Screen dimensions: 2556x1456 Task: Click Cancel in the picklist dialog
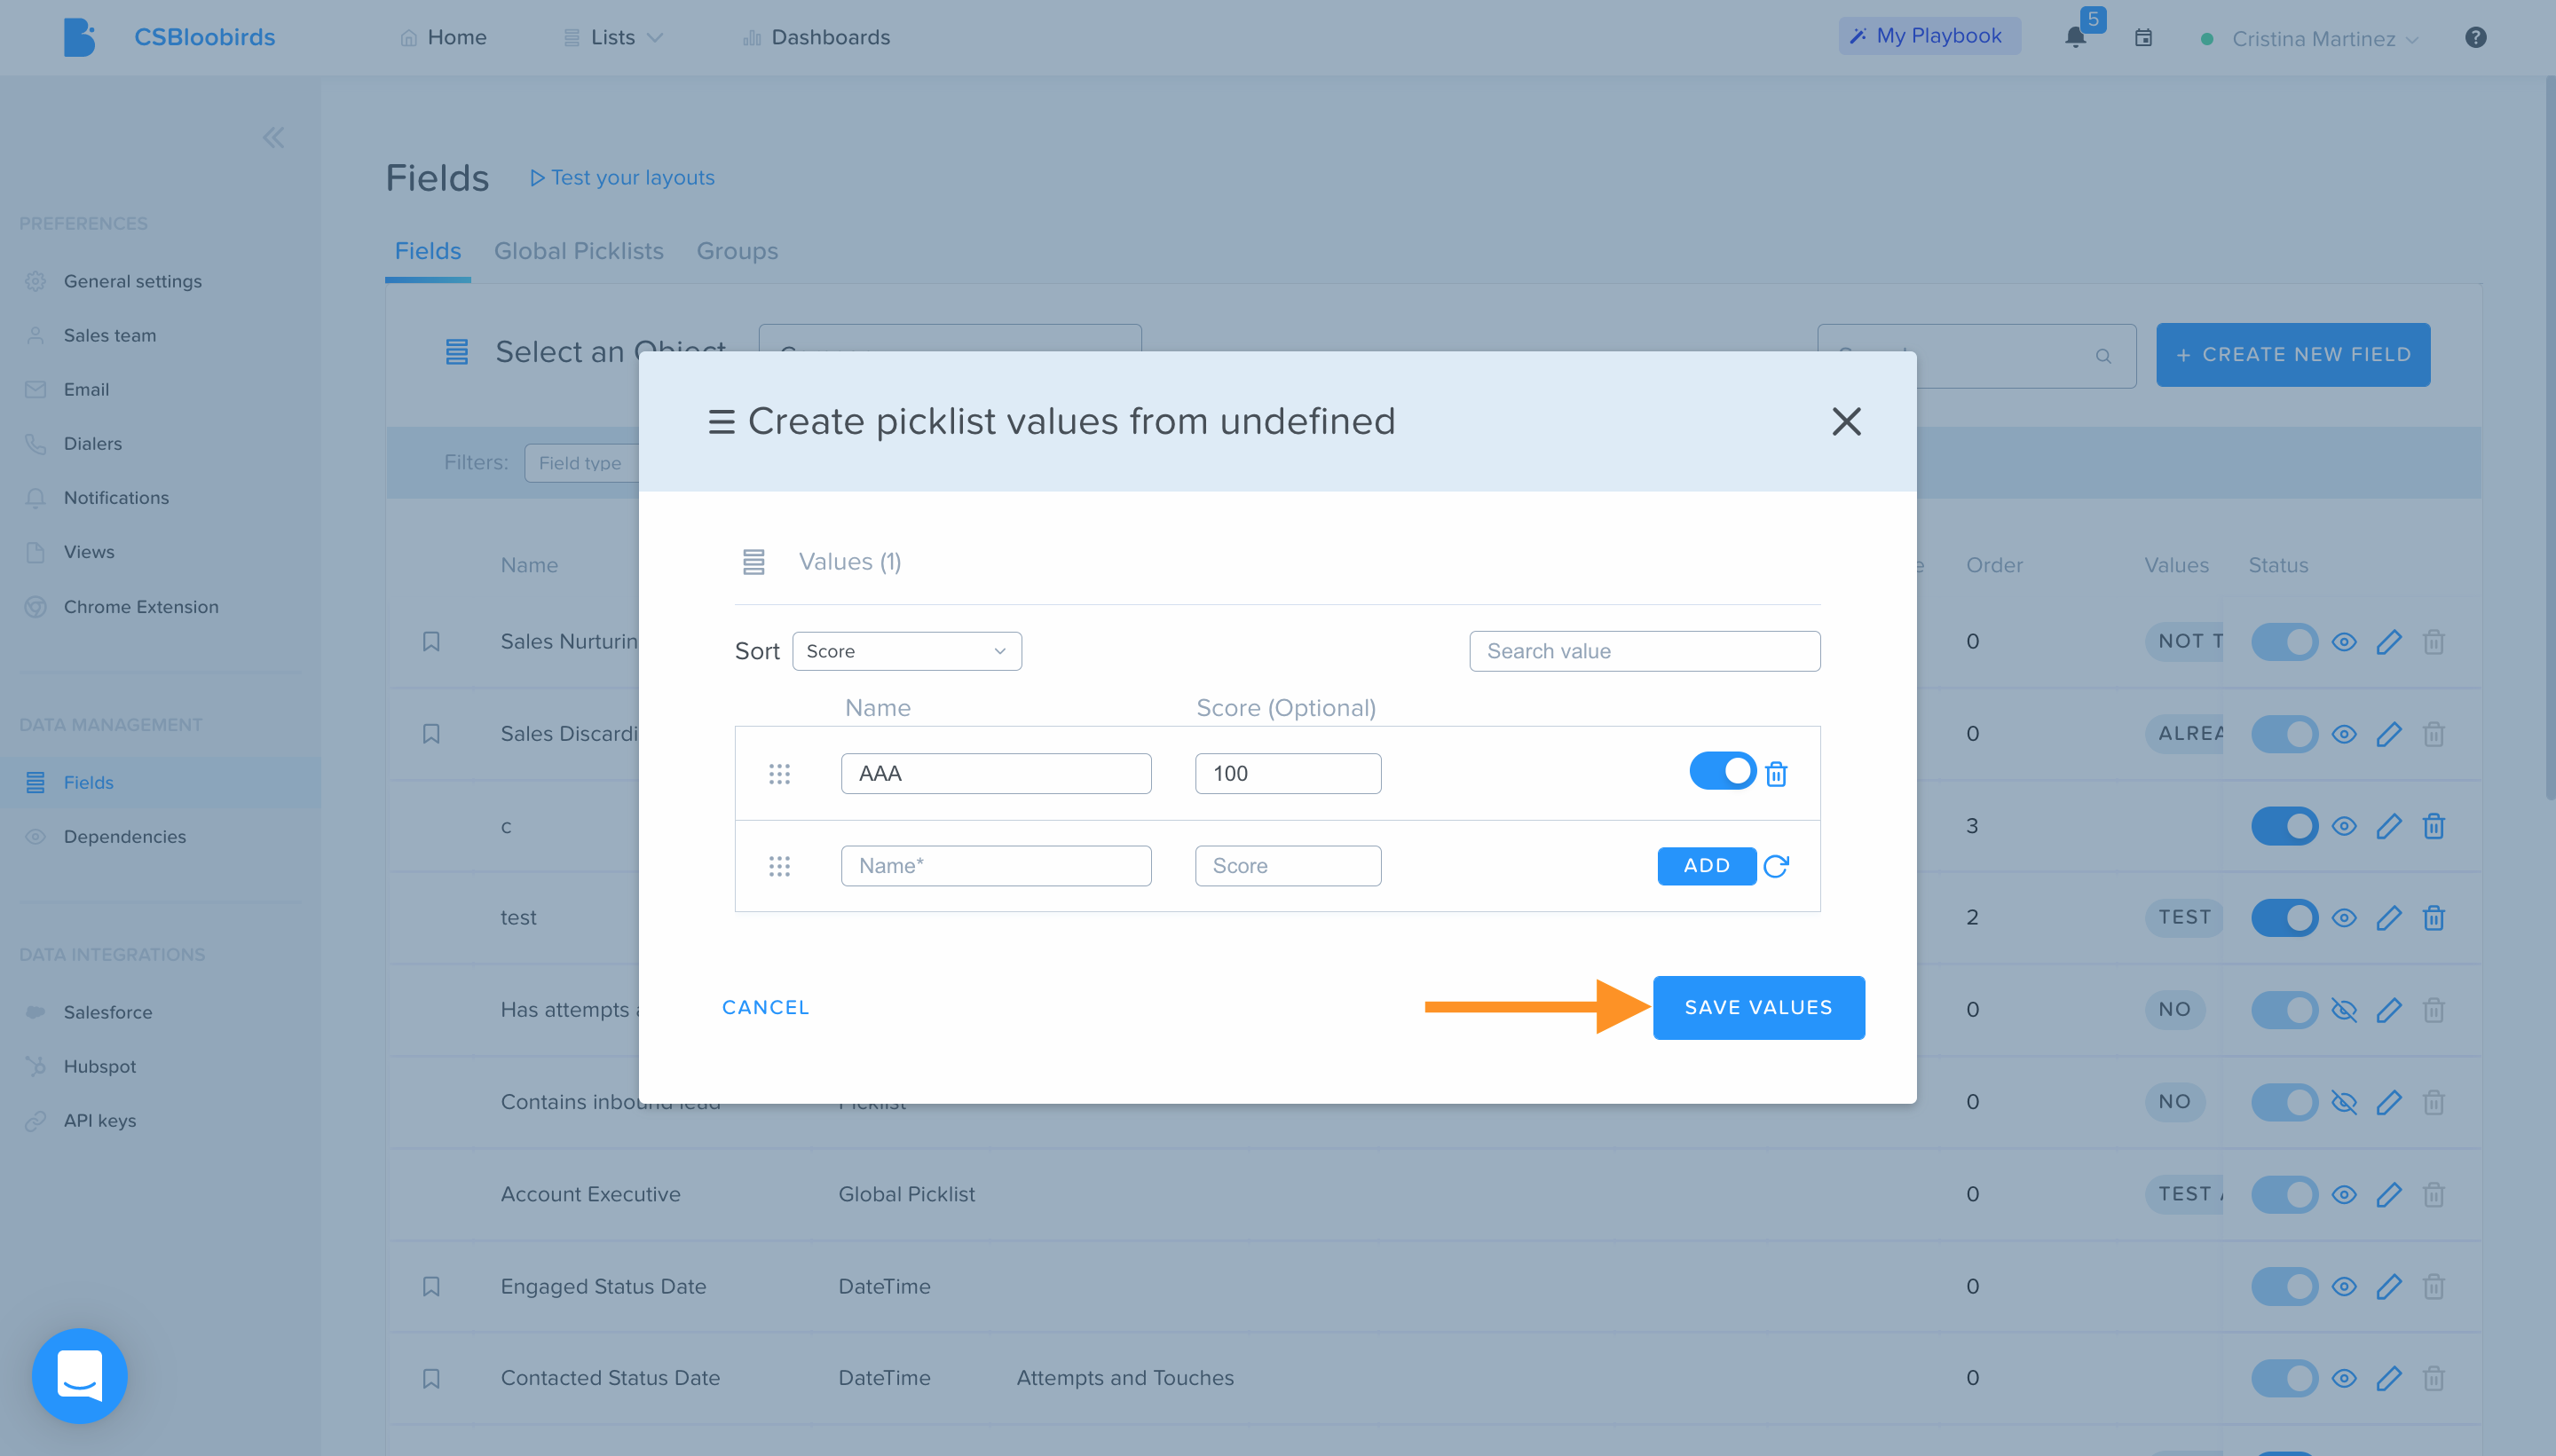[x=765, y=1008]
